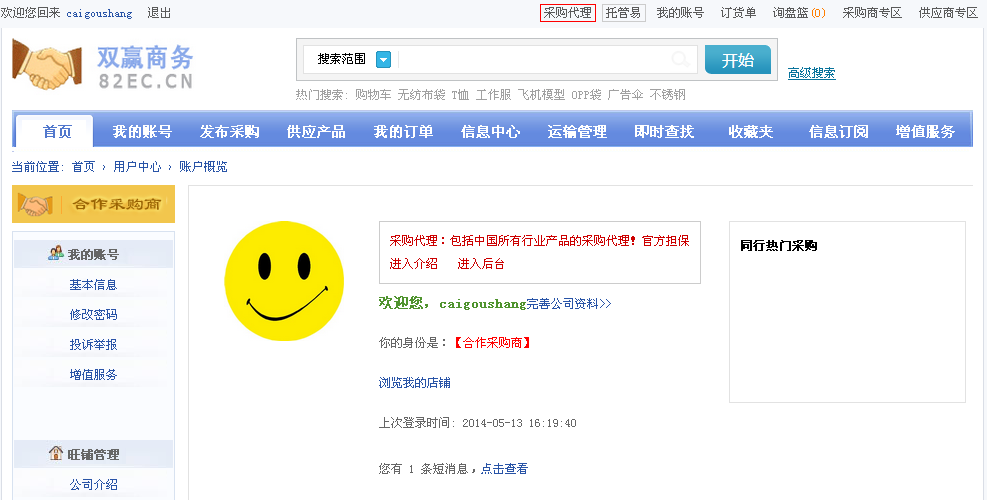
Task: Open 我的账号 in top bar
Action: pyautogui.click(x=680, y=13)
